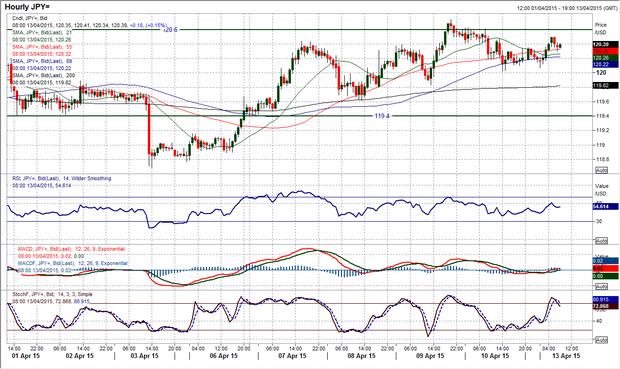This screenshot has width=620, height=369.
Task: Click the 07 Apr 15 date on the time axis
Action: [x=292, y=356]
